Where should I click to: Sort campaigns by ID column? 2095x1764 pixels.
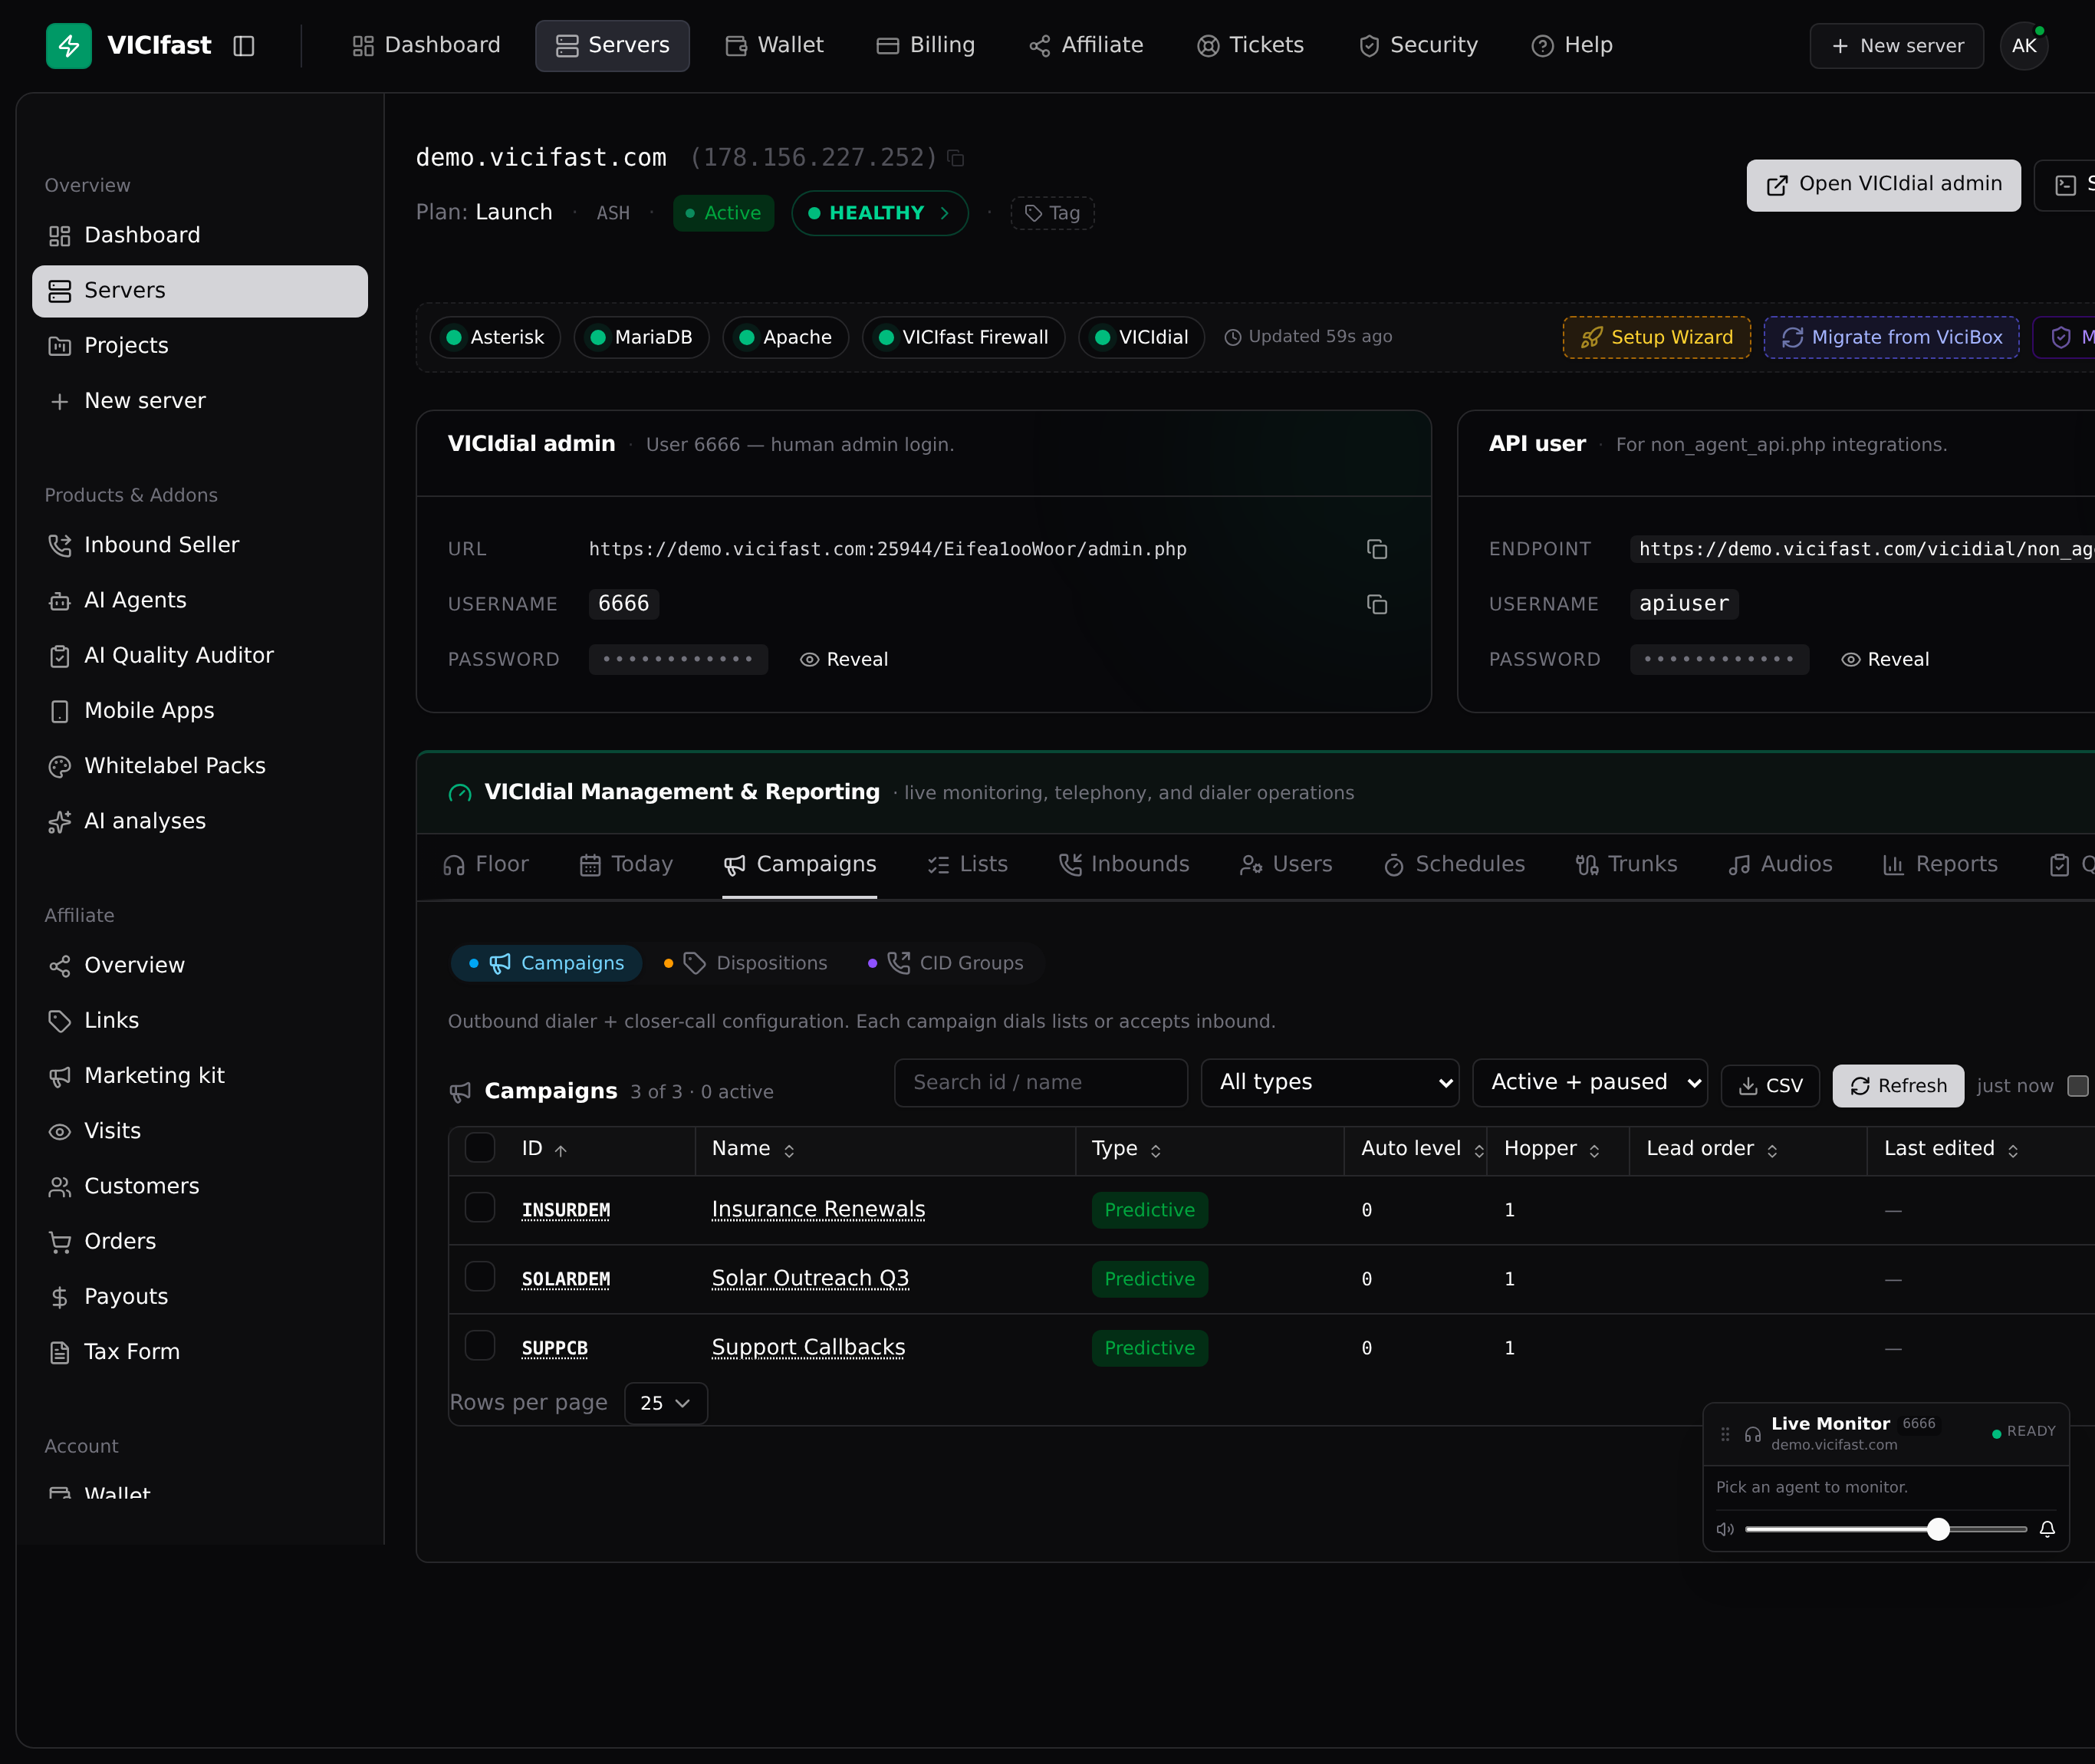[x=545, y=1149]
